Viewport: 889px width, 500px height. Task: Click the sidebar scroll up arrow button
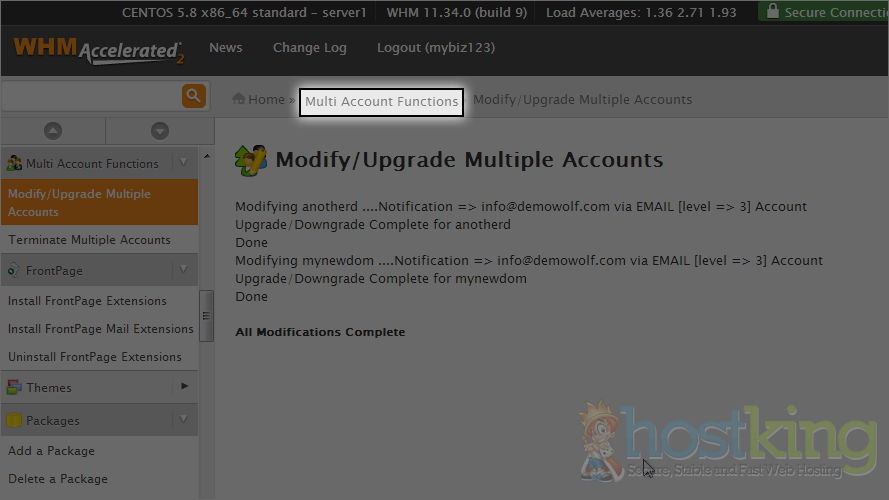tap(53, 131)
